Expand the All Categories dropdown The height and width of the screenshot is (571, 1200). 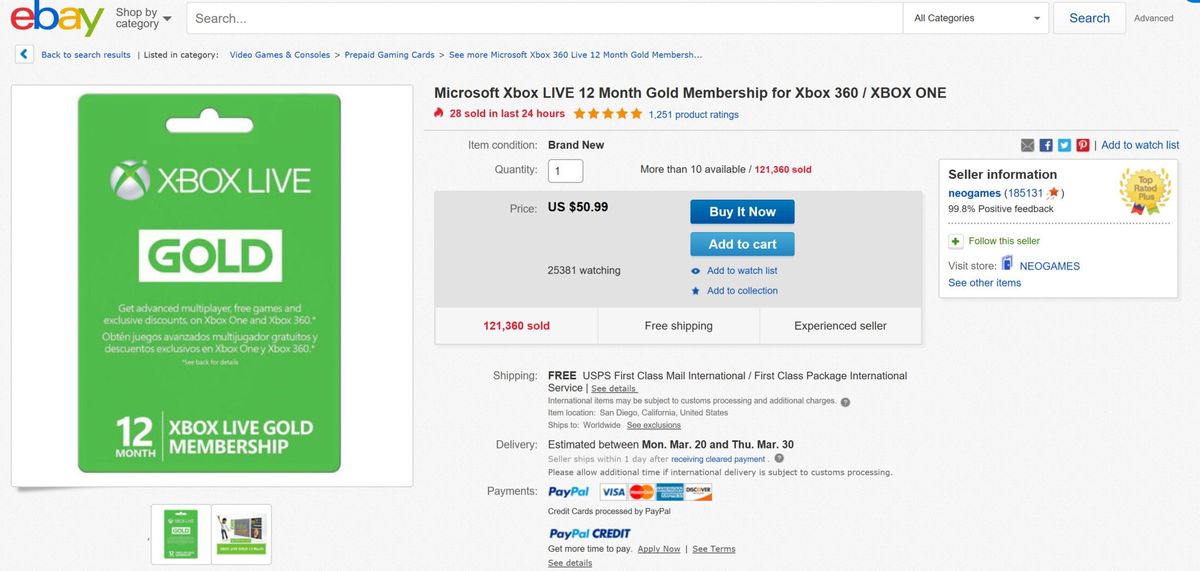[x=976, y=18]
